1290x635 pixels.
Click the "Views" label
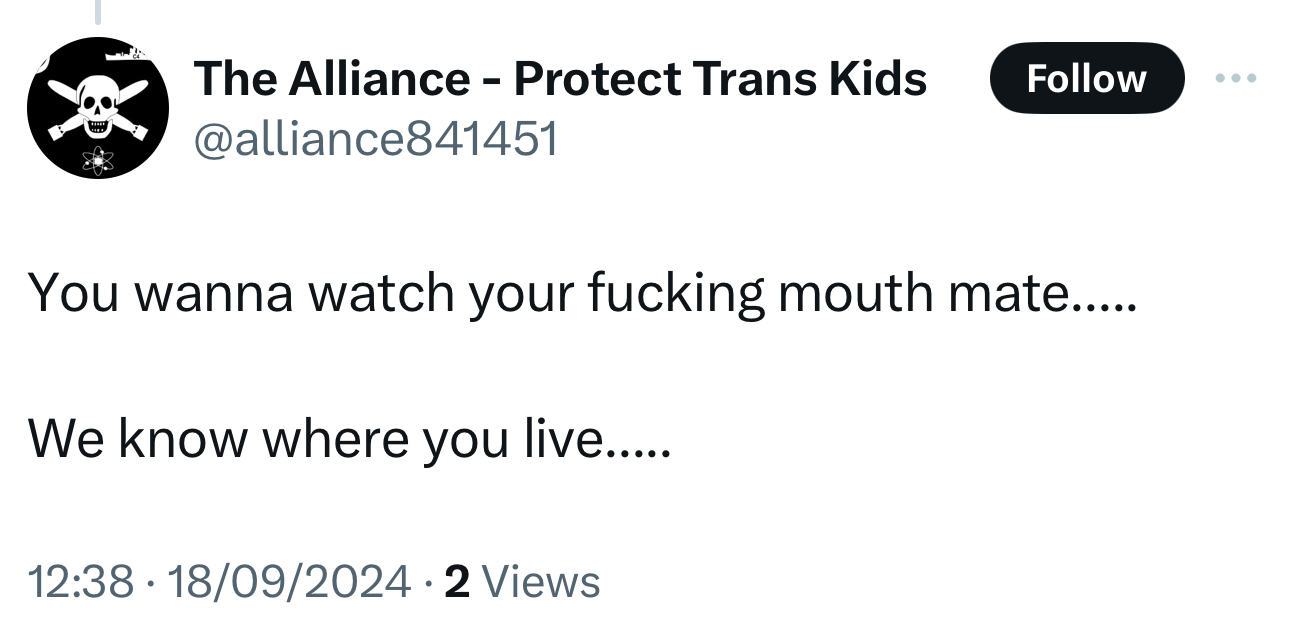pyautogui.click(x=540, y=582)
